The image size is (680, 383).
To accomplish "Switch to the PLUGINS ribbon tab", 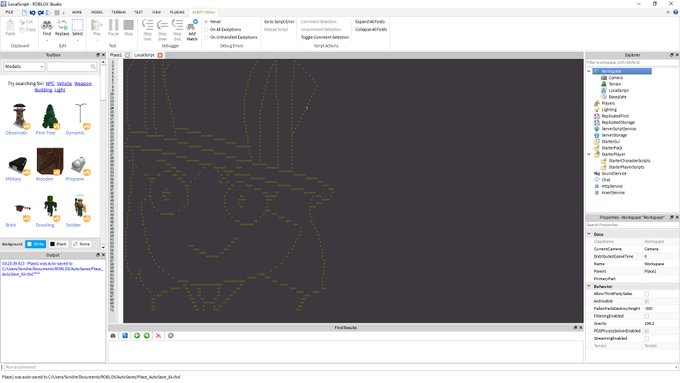I will 177,12.
